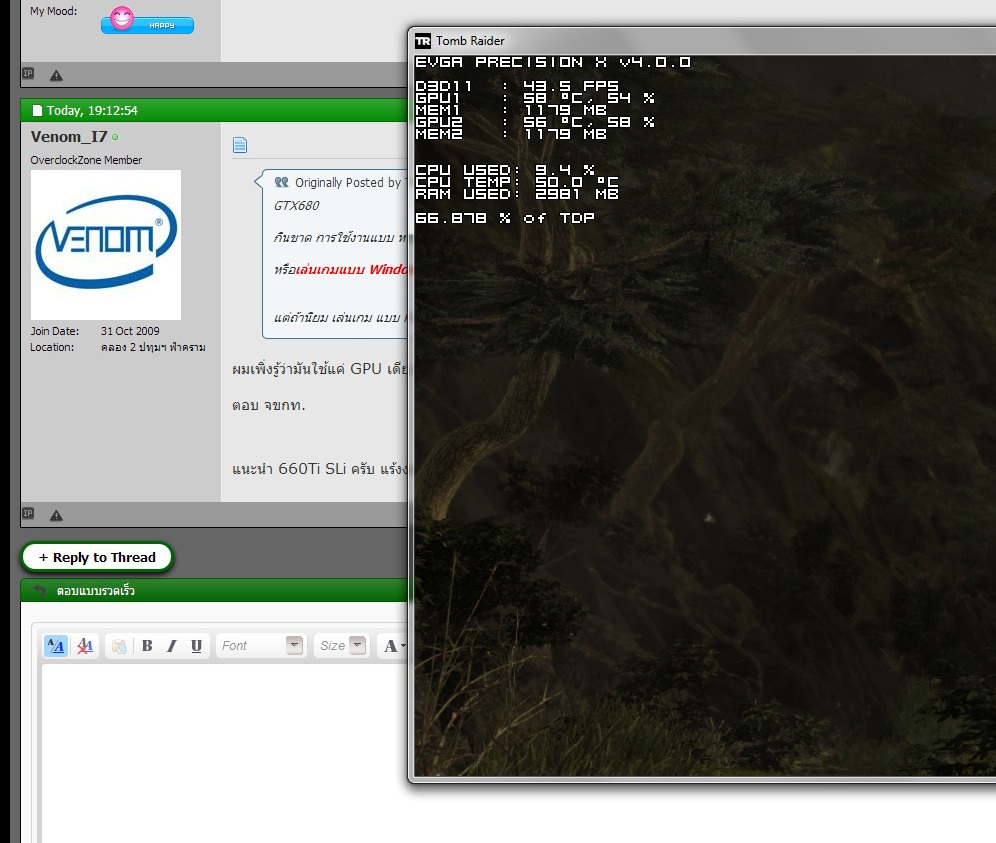Click the post document icon
The image size is (996, 843).
[x=240, y=145]
